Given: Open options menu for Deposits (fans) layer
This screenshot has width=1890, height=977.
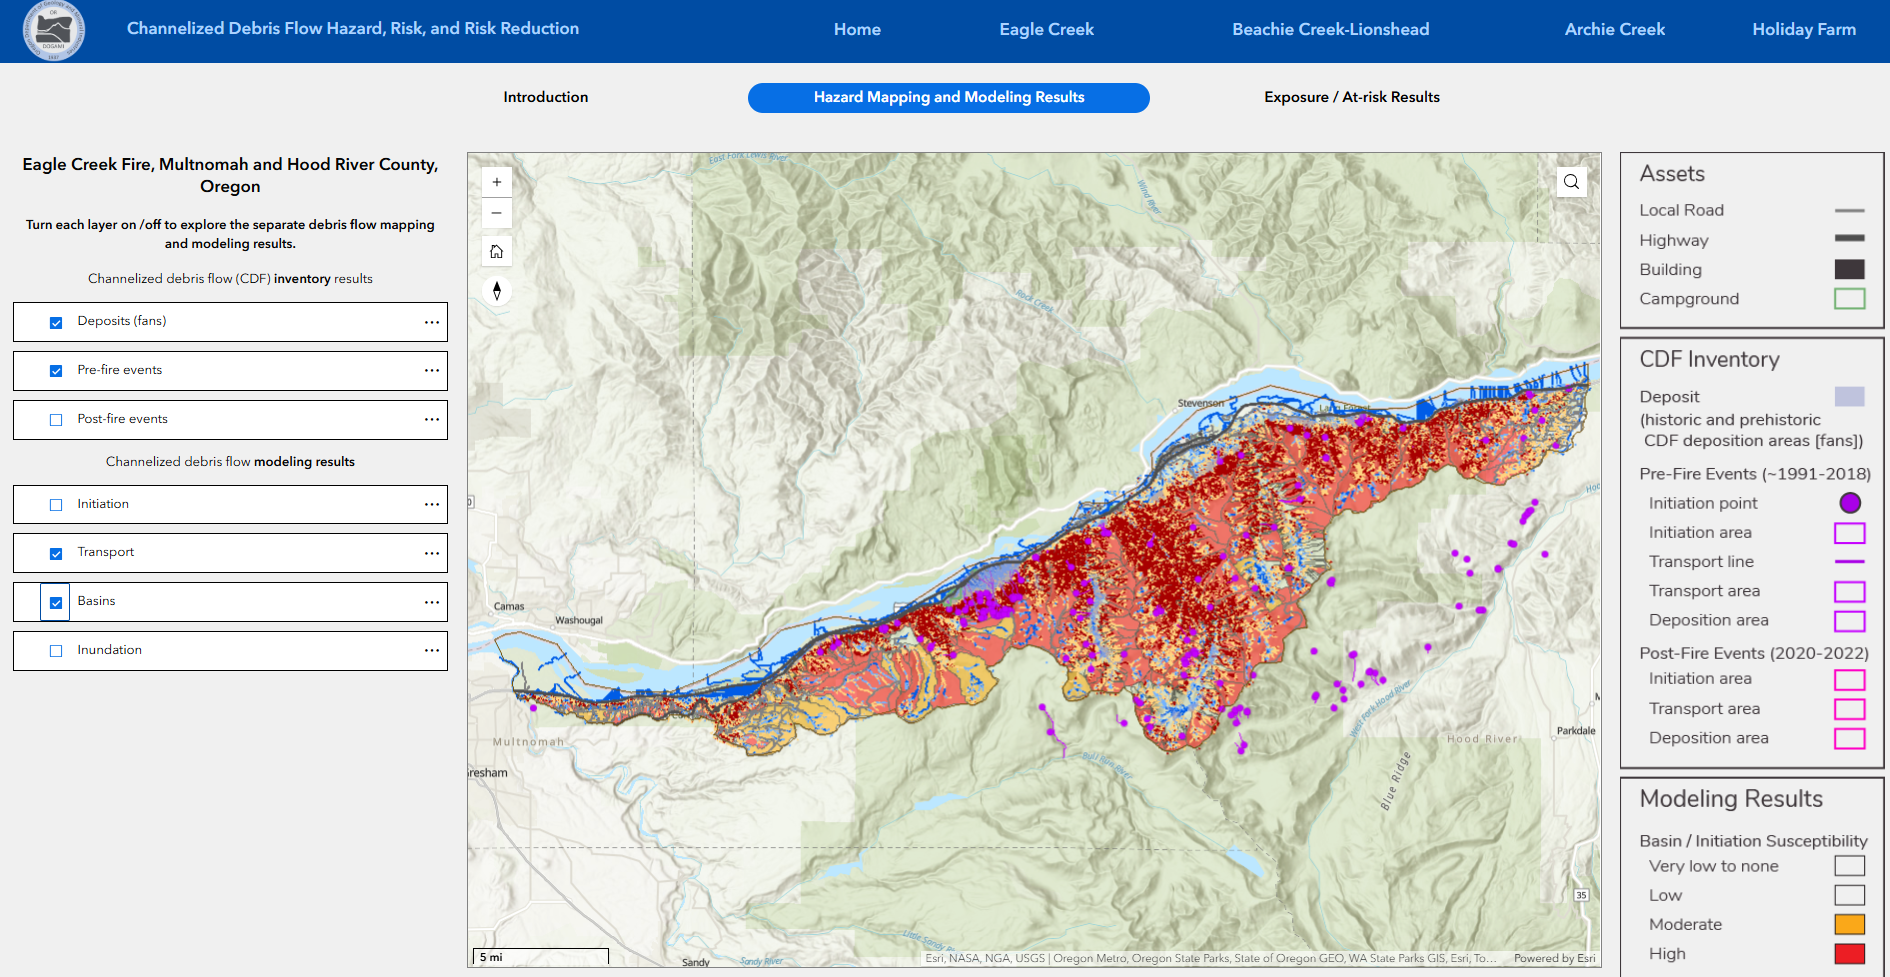Looking at the screenshot, I should point(431,321).
